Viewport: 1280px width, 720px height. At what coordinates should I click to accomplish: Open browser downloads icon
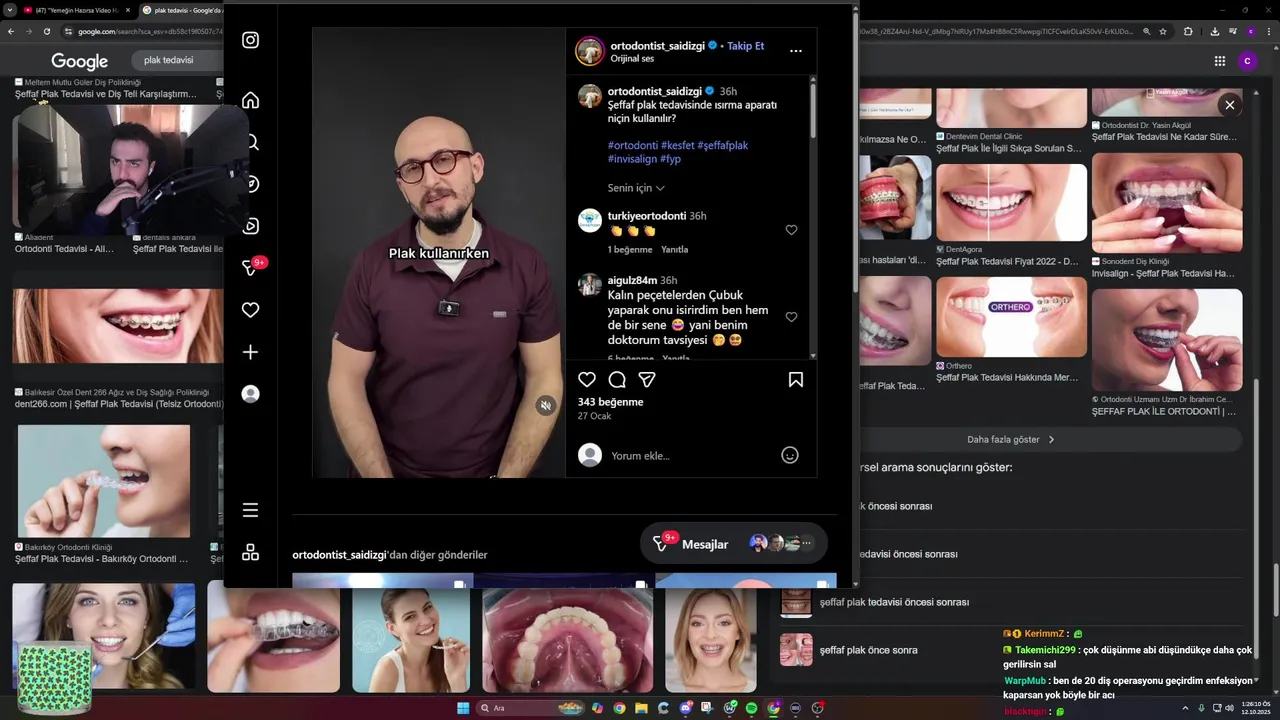(x=1214, y=31)
